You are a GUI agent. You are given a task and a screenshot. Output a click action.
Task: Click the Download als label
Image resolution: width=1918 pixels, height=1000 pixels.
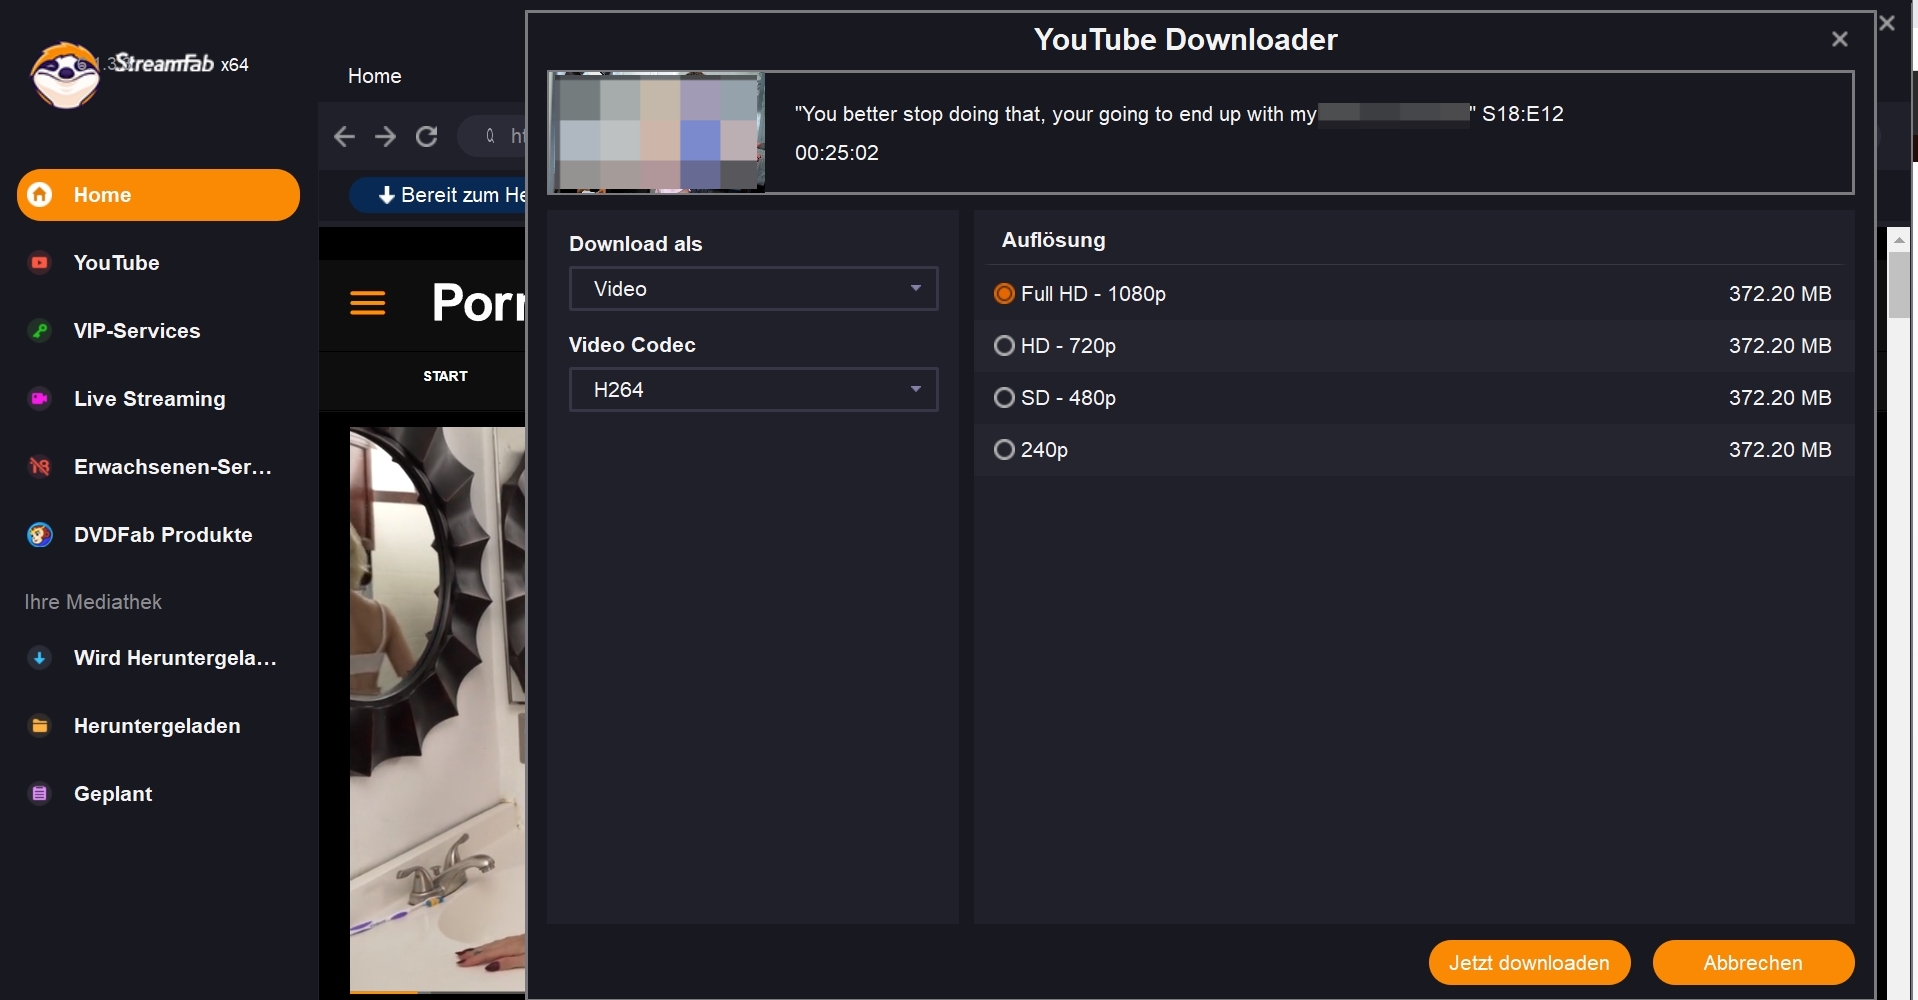click(635, 244)
